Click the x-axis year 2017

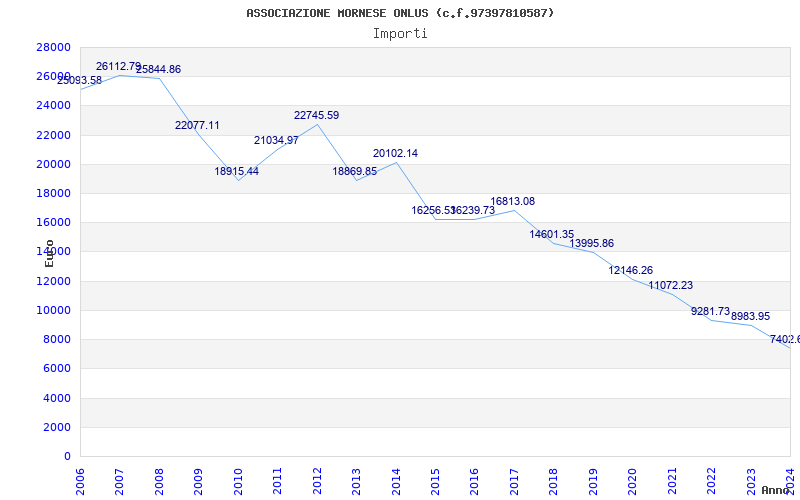[514, 481]
